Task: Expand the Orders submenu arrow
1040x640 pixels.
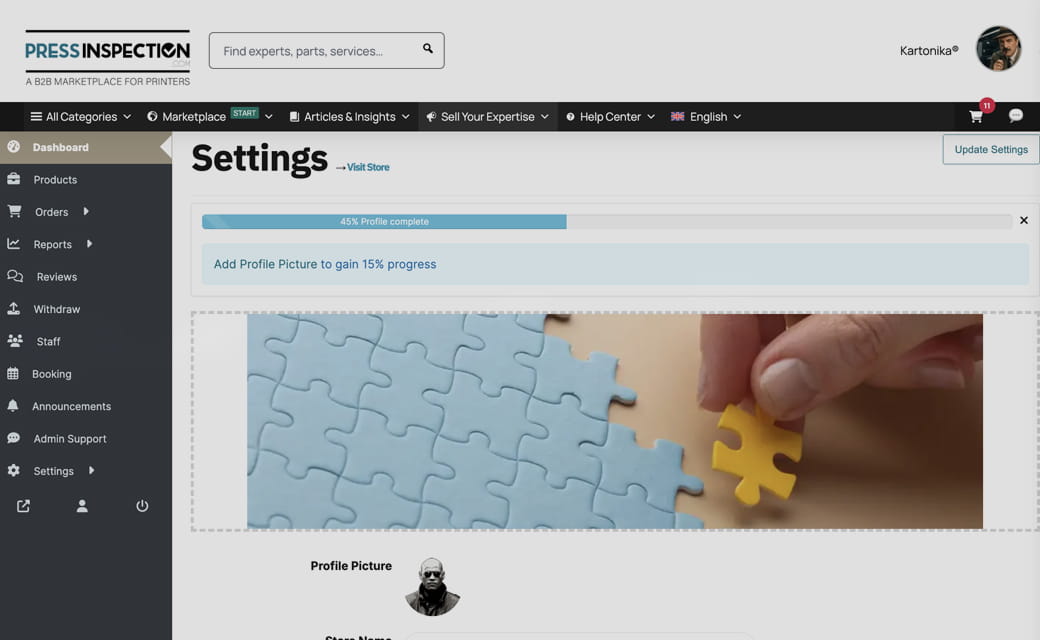Action: click(86, 212)
